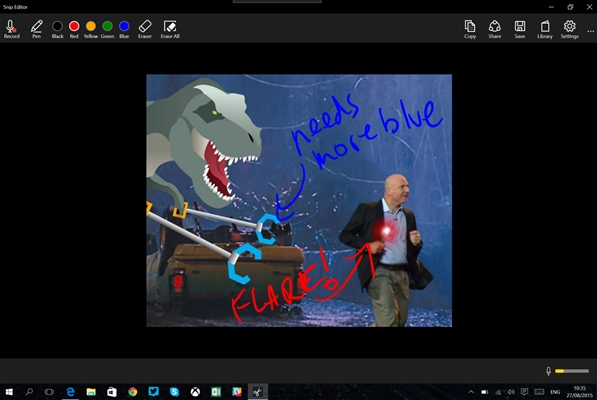Save the snip
This screenshot has width=597, height=400.
520,29
